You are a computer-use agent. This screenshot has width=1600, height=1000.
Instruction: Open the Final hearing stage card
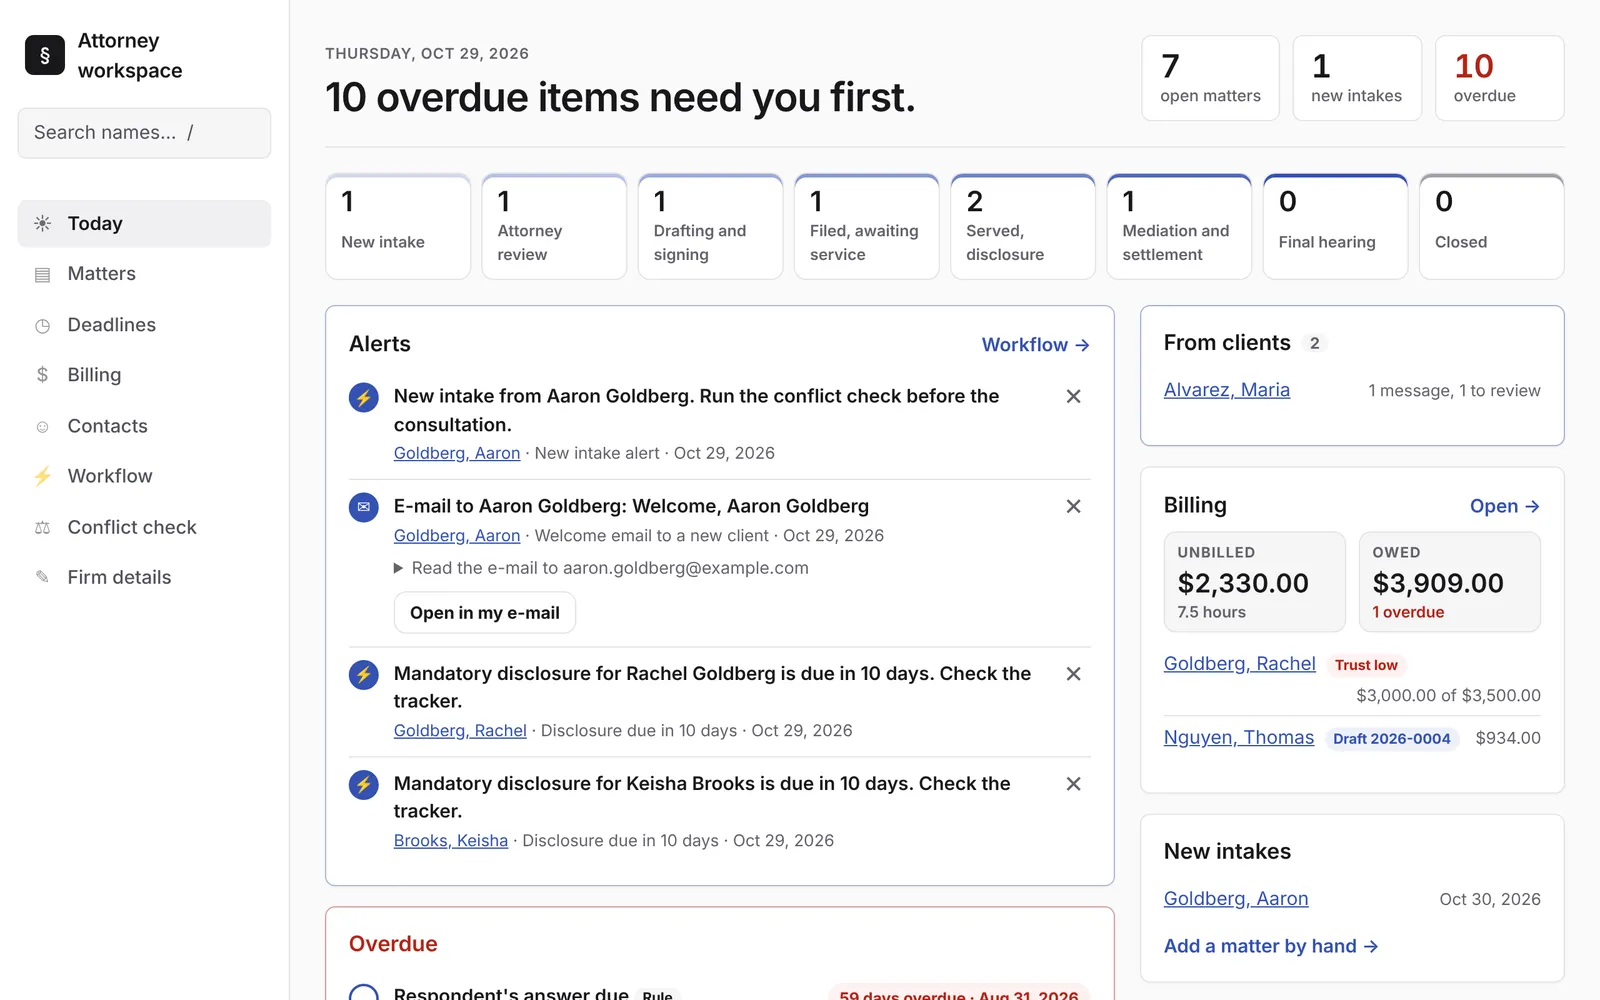pyautogui.click(x=1335, y=227)
